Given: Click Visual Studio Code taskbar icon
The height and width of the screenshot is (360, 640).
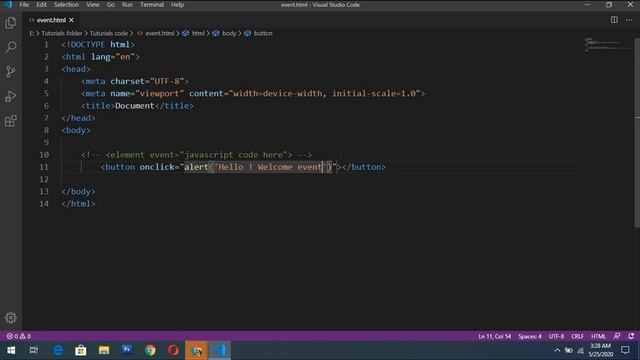Looking at the screenshot, I should pyautogui.click(x=220, y=350).
